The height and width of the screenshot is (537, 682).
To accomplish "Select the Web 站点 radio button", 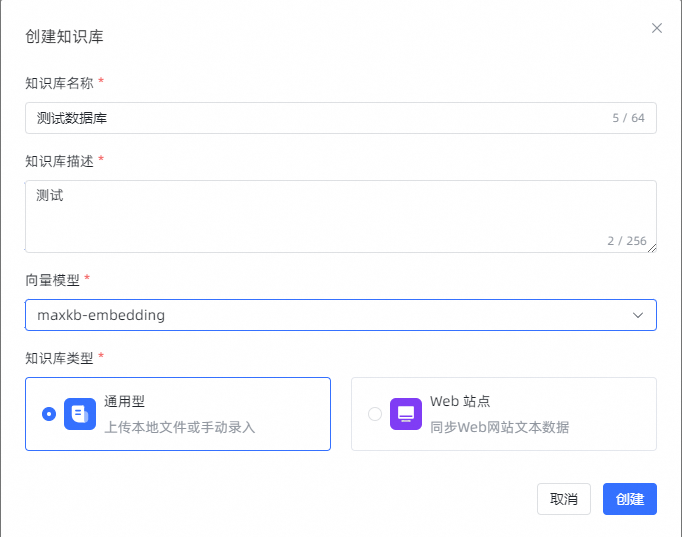I will click(x=375, y=414).
